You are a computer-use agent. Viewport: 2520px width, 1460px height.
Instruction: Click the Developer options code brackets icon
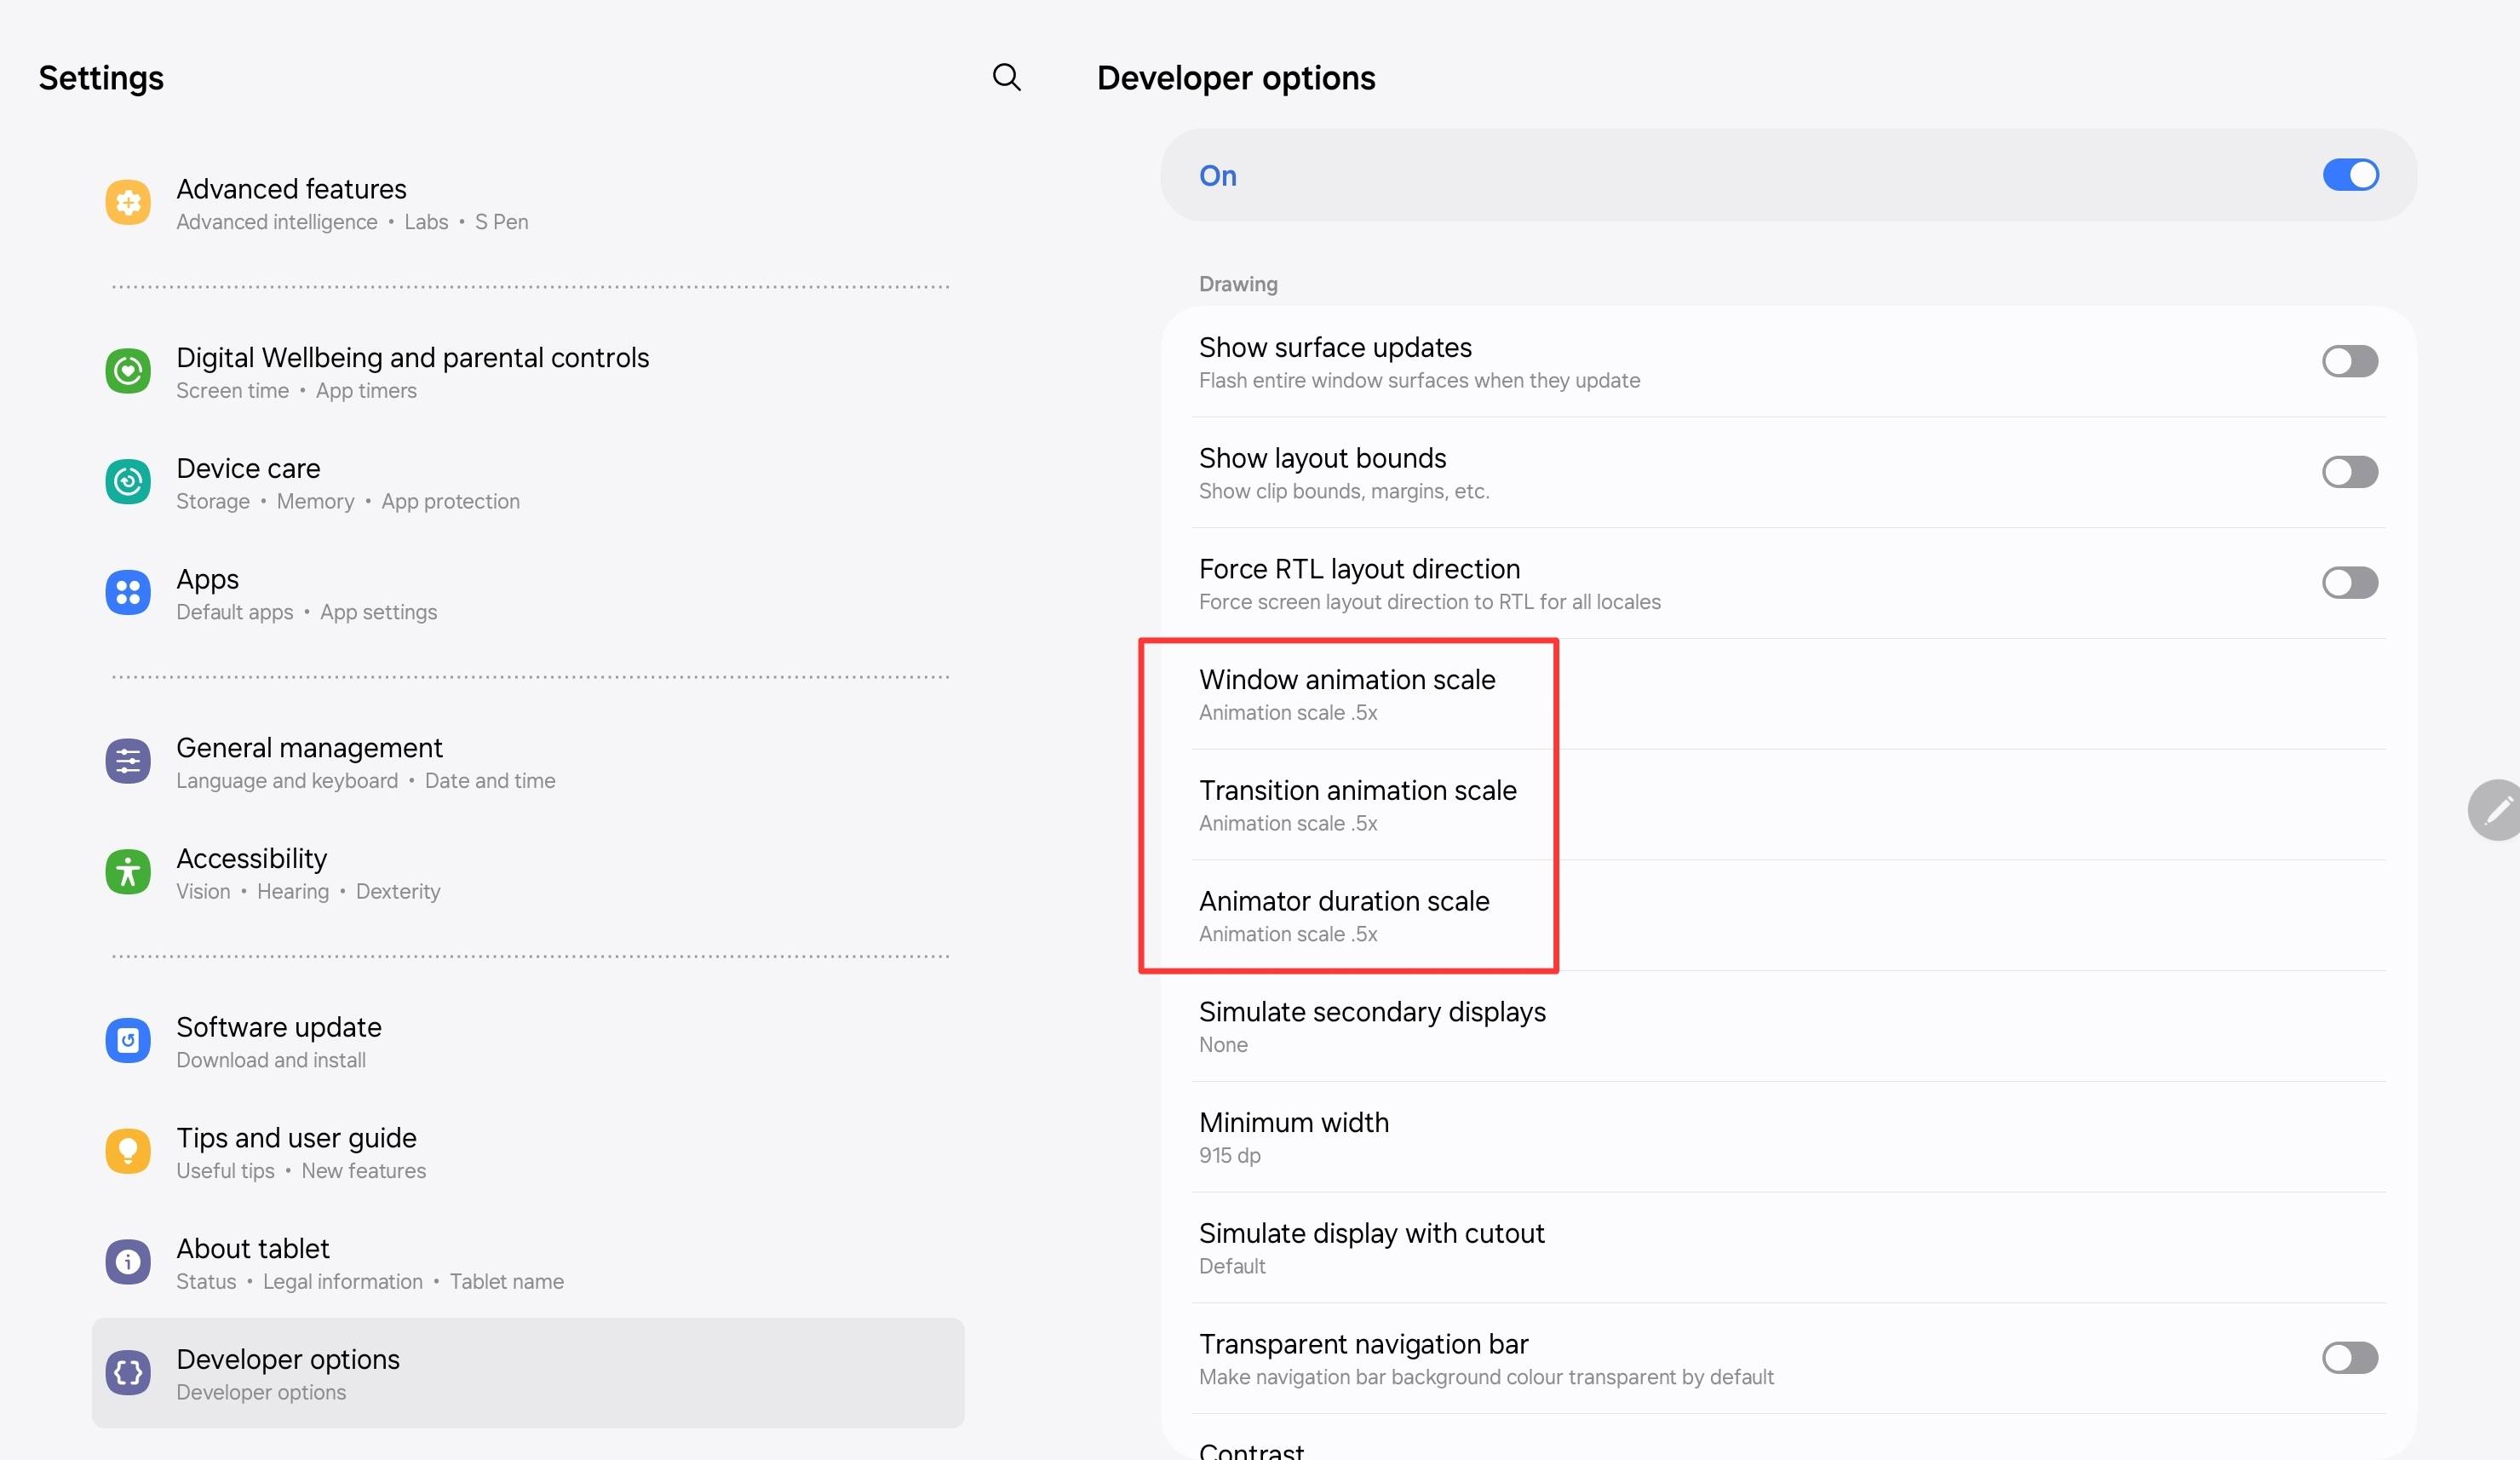click(x=128, y=1372)
